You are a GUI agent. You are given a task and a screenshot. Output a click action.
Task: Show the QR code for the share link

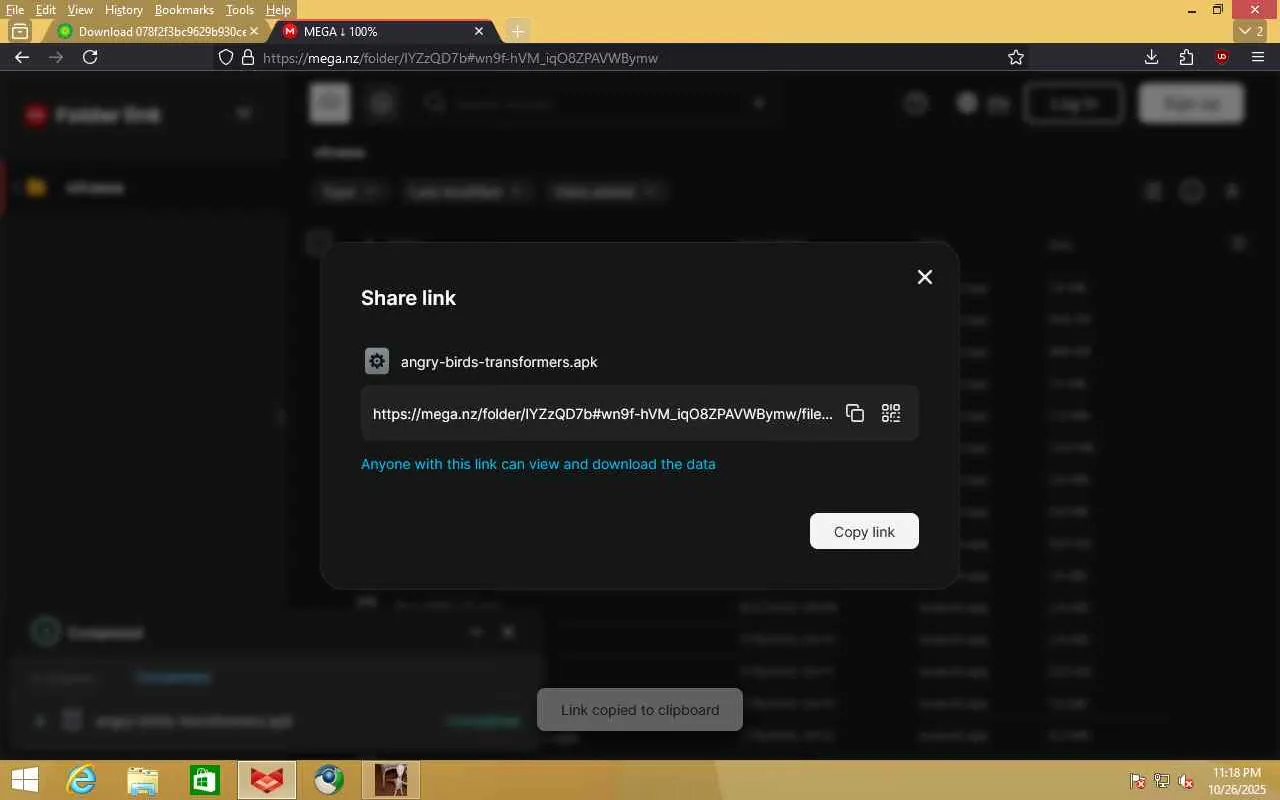tap(891, 413)
